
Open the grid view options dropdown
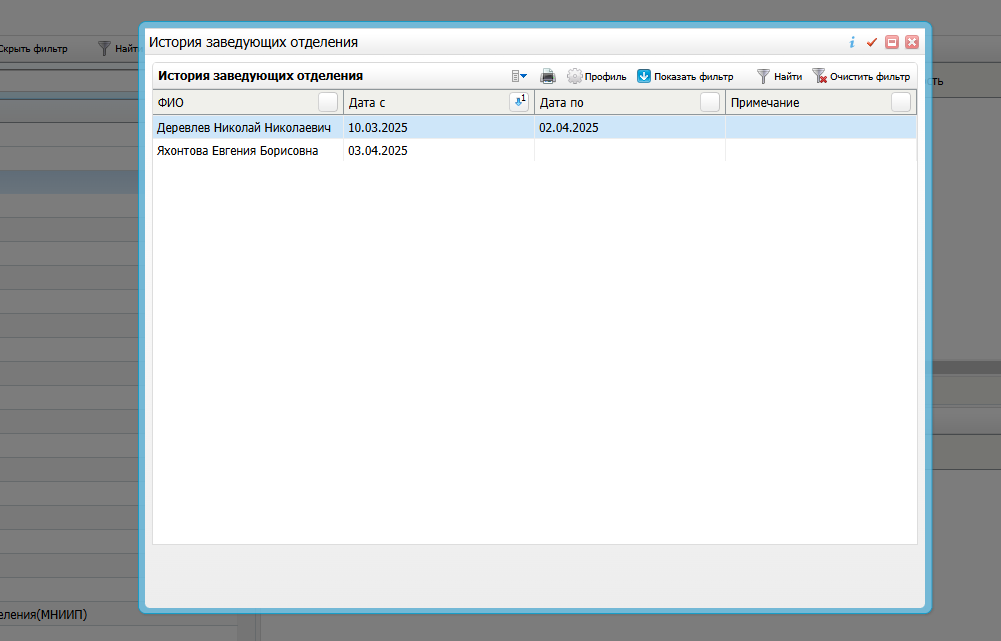(x=519, y=76)
